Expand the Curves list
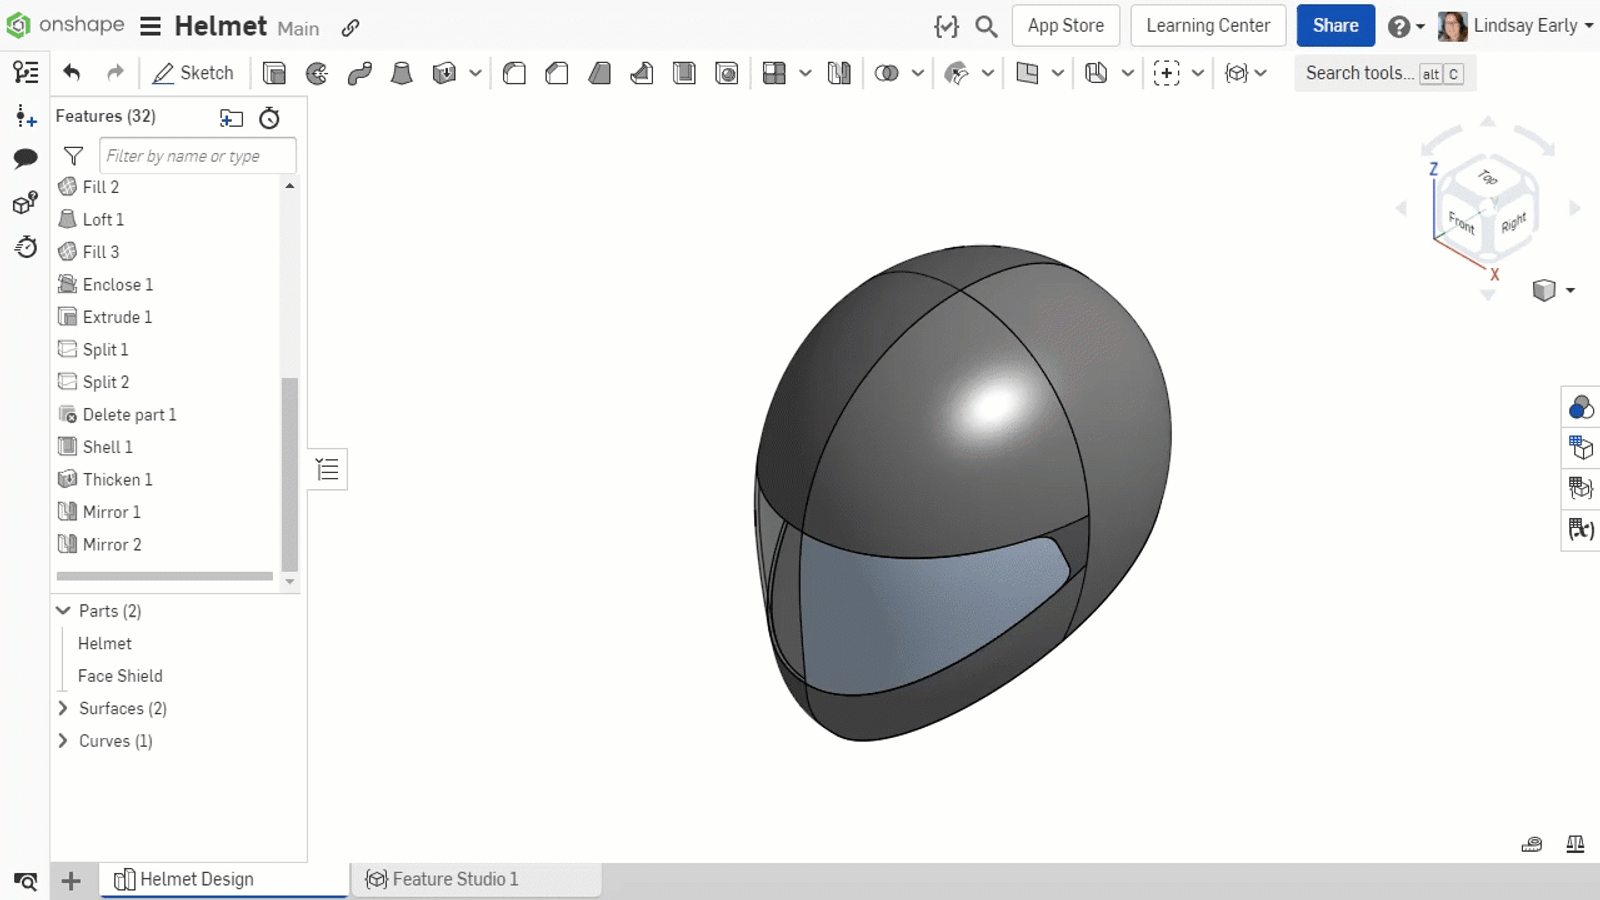This screenshot has width=1600, height=900. (x=63, y=741)
